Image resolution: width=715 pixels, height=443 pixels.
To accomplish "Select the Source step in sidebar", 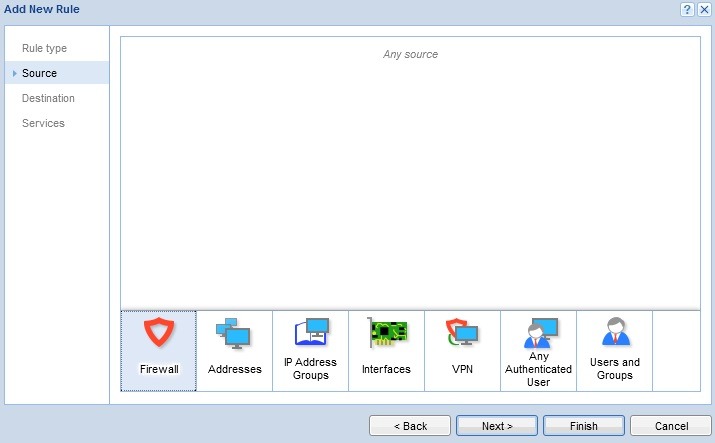I will pos(40,73).
